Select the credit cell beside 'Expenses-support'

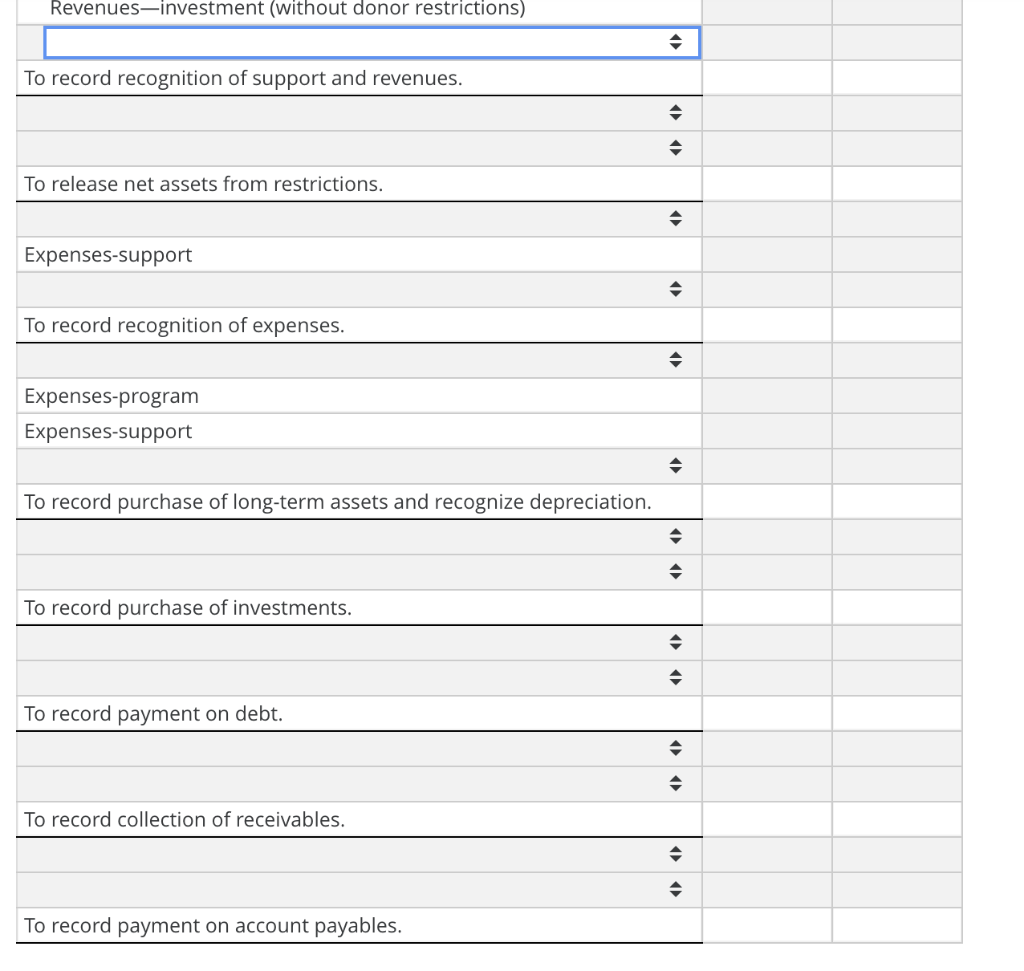897,254
